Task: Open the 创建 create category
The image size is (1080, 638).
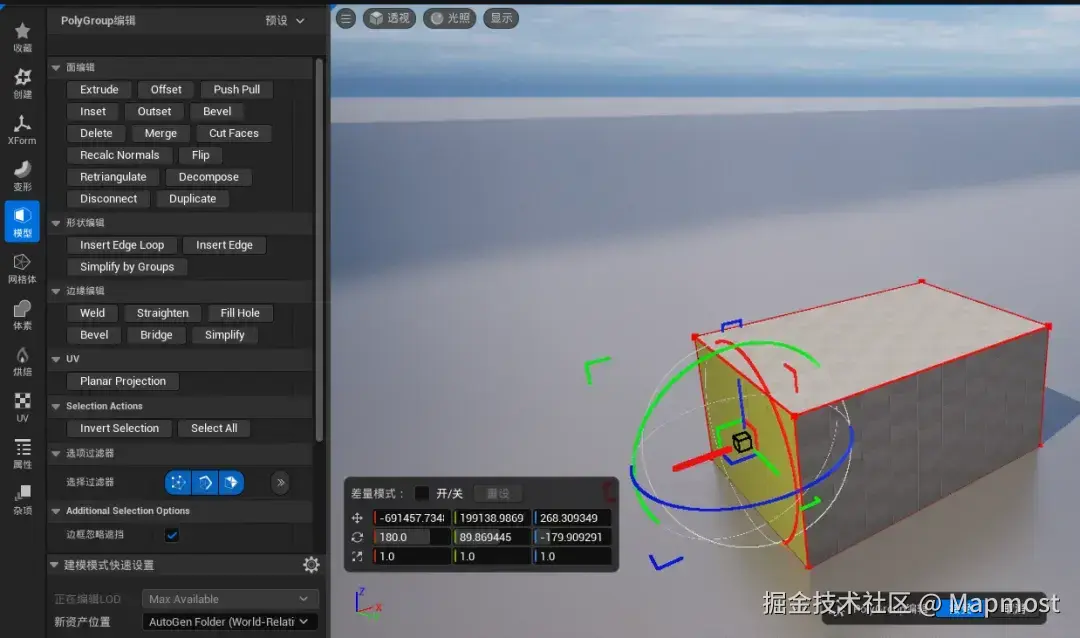Action: coord(22,83)
